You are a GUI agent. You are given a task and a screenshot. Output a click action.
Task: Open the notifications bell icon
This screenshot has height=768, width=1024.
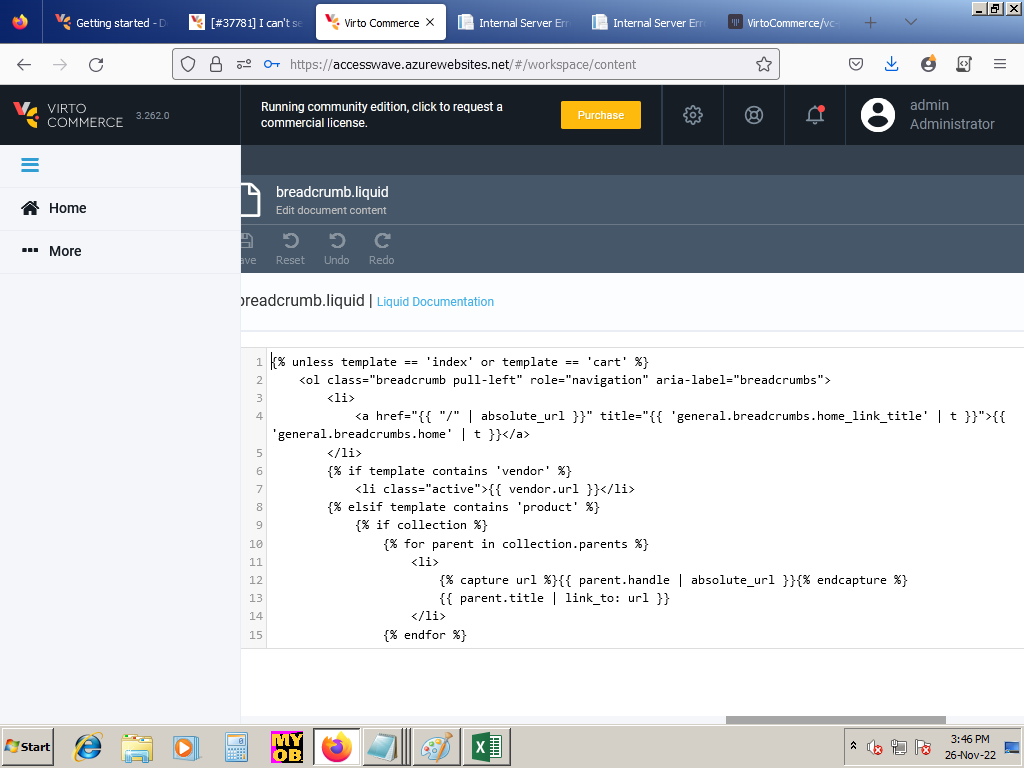(815, 115)
